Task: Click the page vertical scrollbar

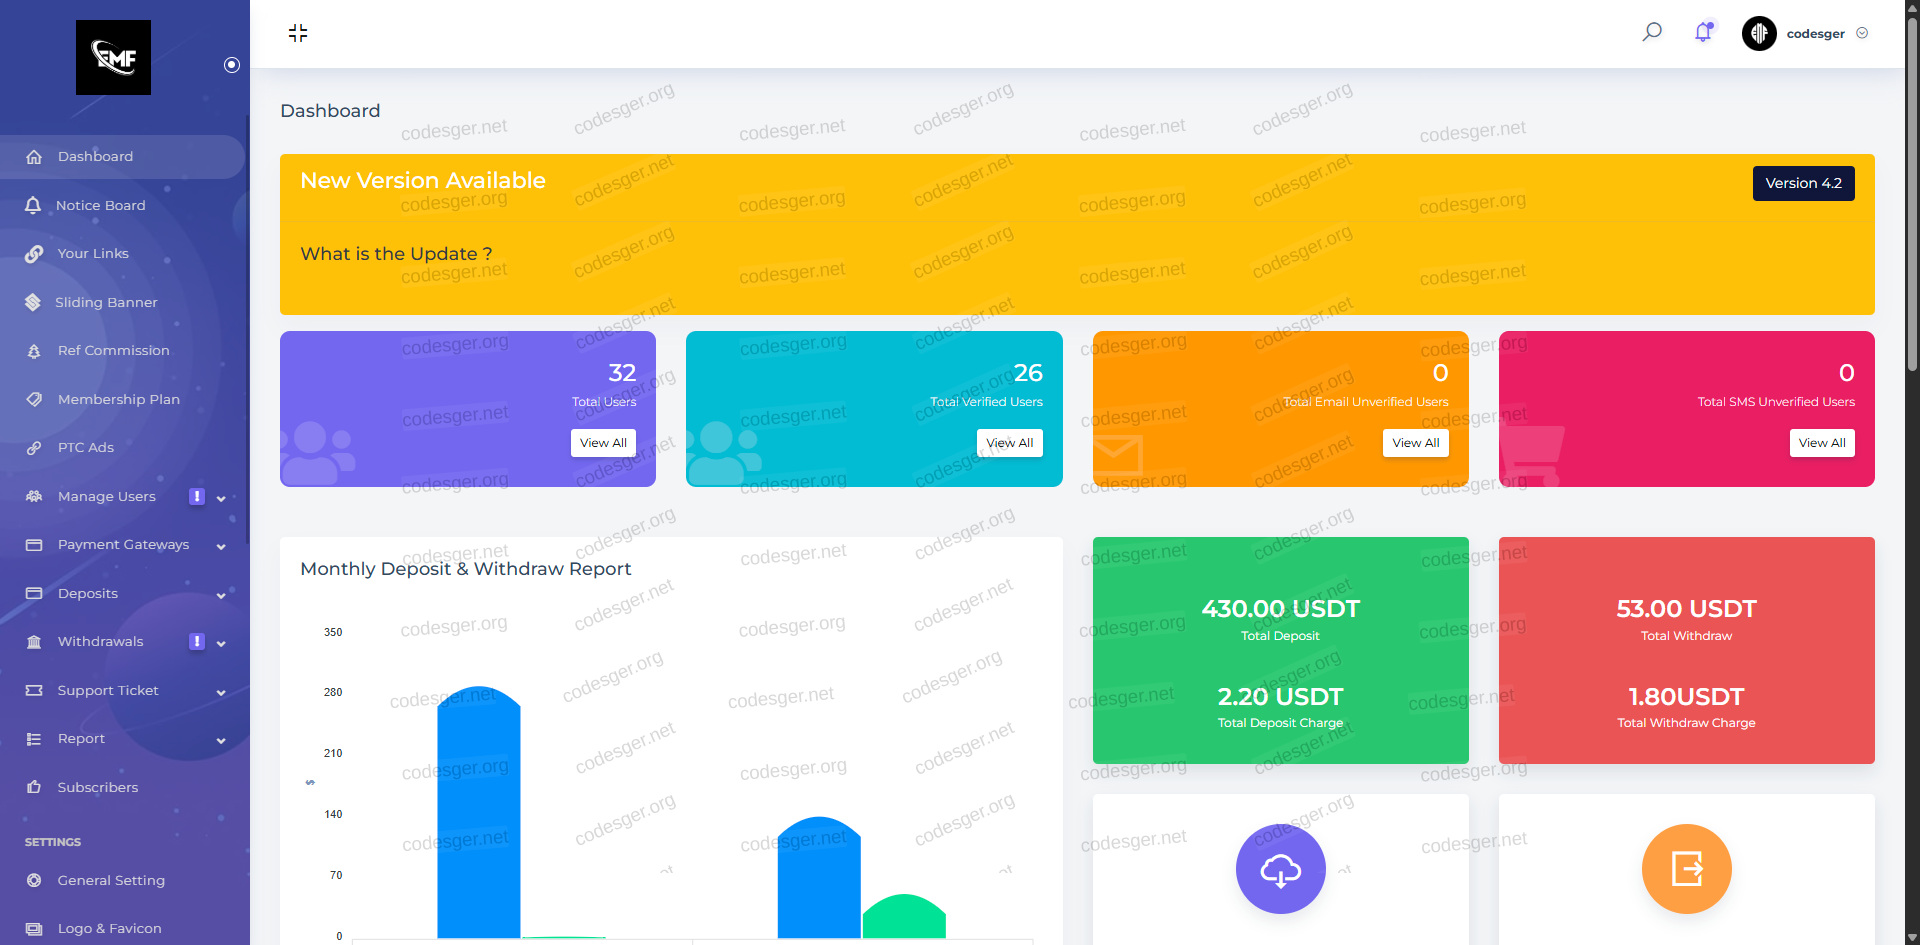Action: [x=1912, y=200]
